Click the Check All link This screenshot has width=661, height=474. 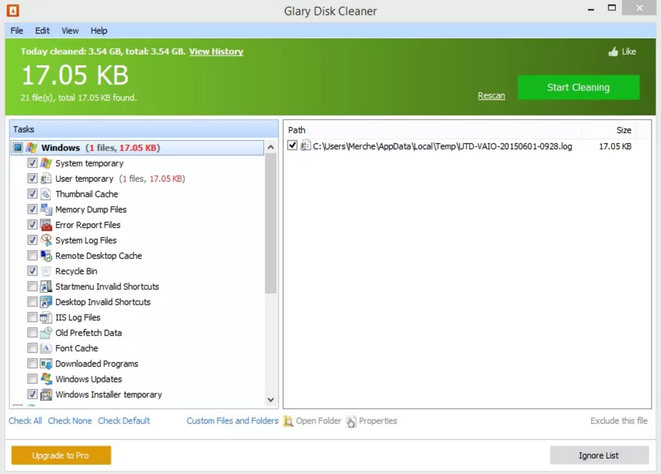pos(25,421)
